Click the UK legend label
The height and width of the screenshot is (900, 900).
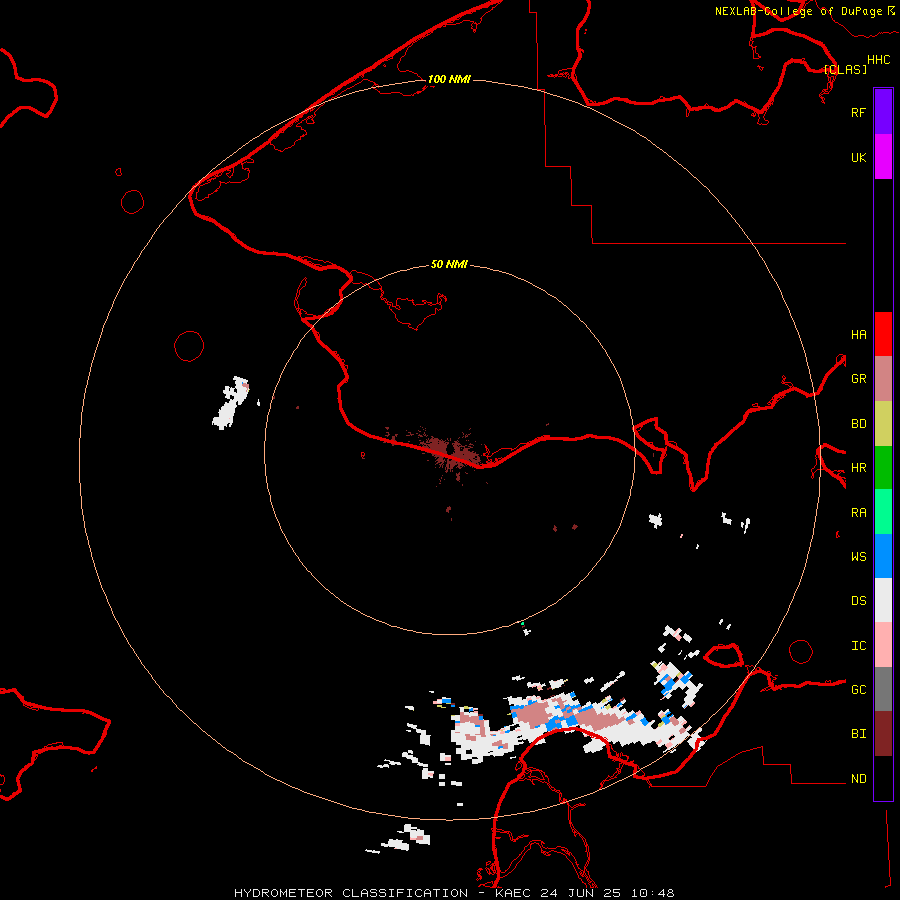pos(858,157)
